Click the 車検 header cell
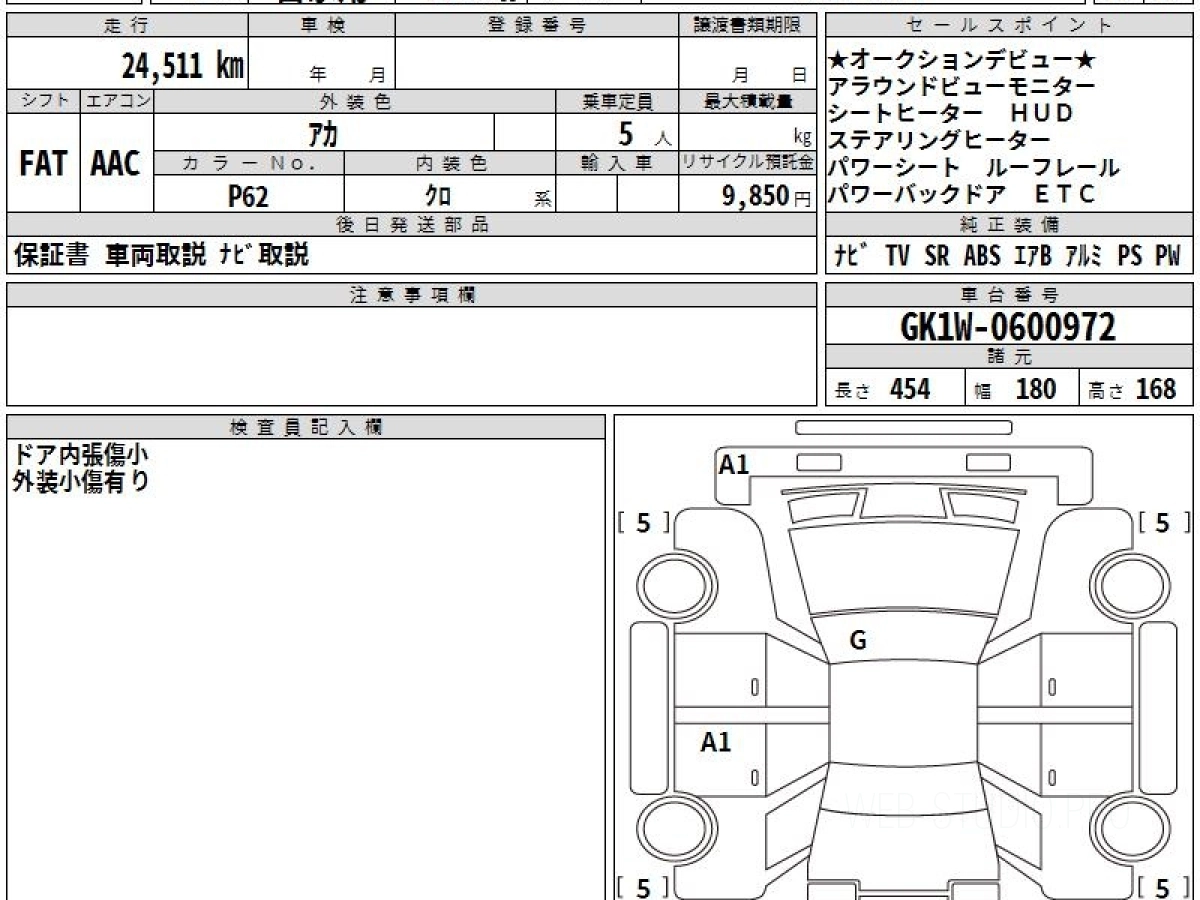 click(322, 26)
